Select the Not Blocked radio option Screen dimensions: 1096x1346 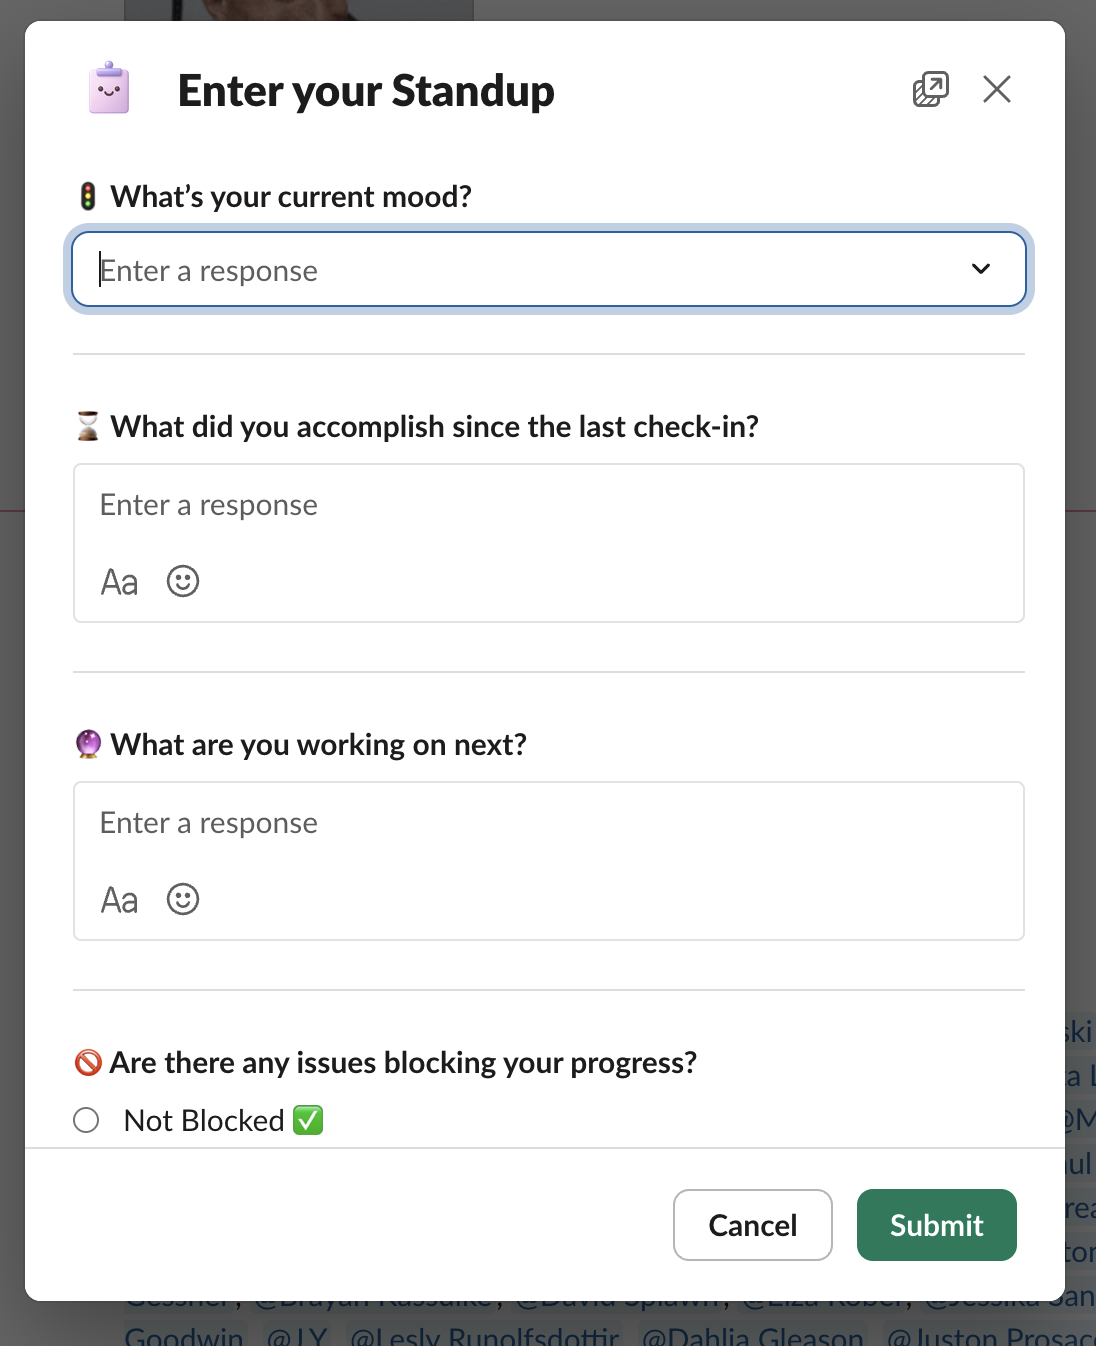(x=87, y=1120)
